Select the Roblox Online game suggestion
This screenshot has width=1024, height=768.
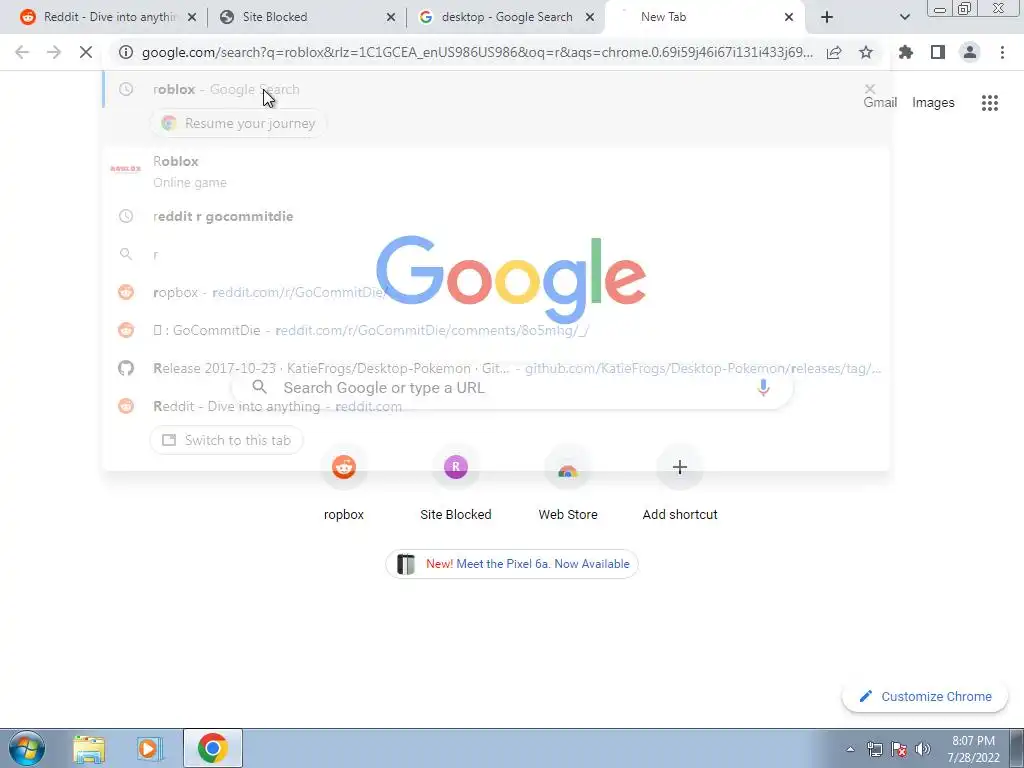[x=496, y=171]
